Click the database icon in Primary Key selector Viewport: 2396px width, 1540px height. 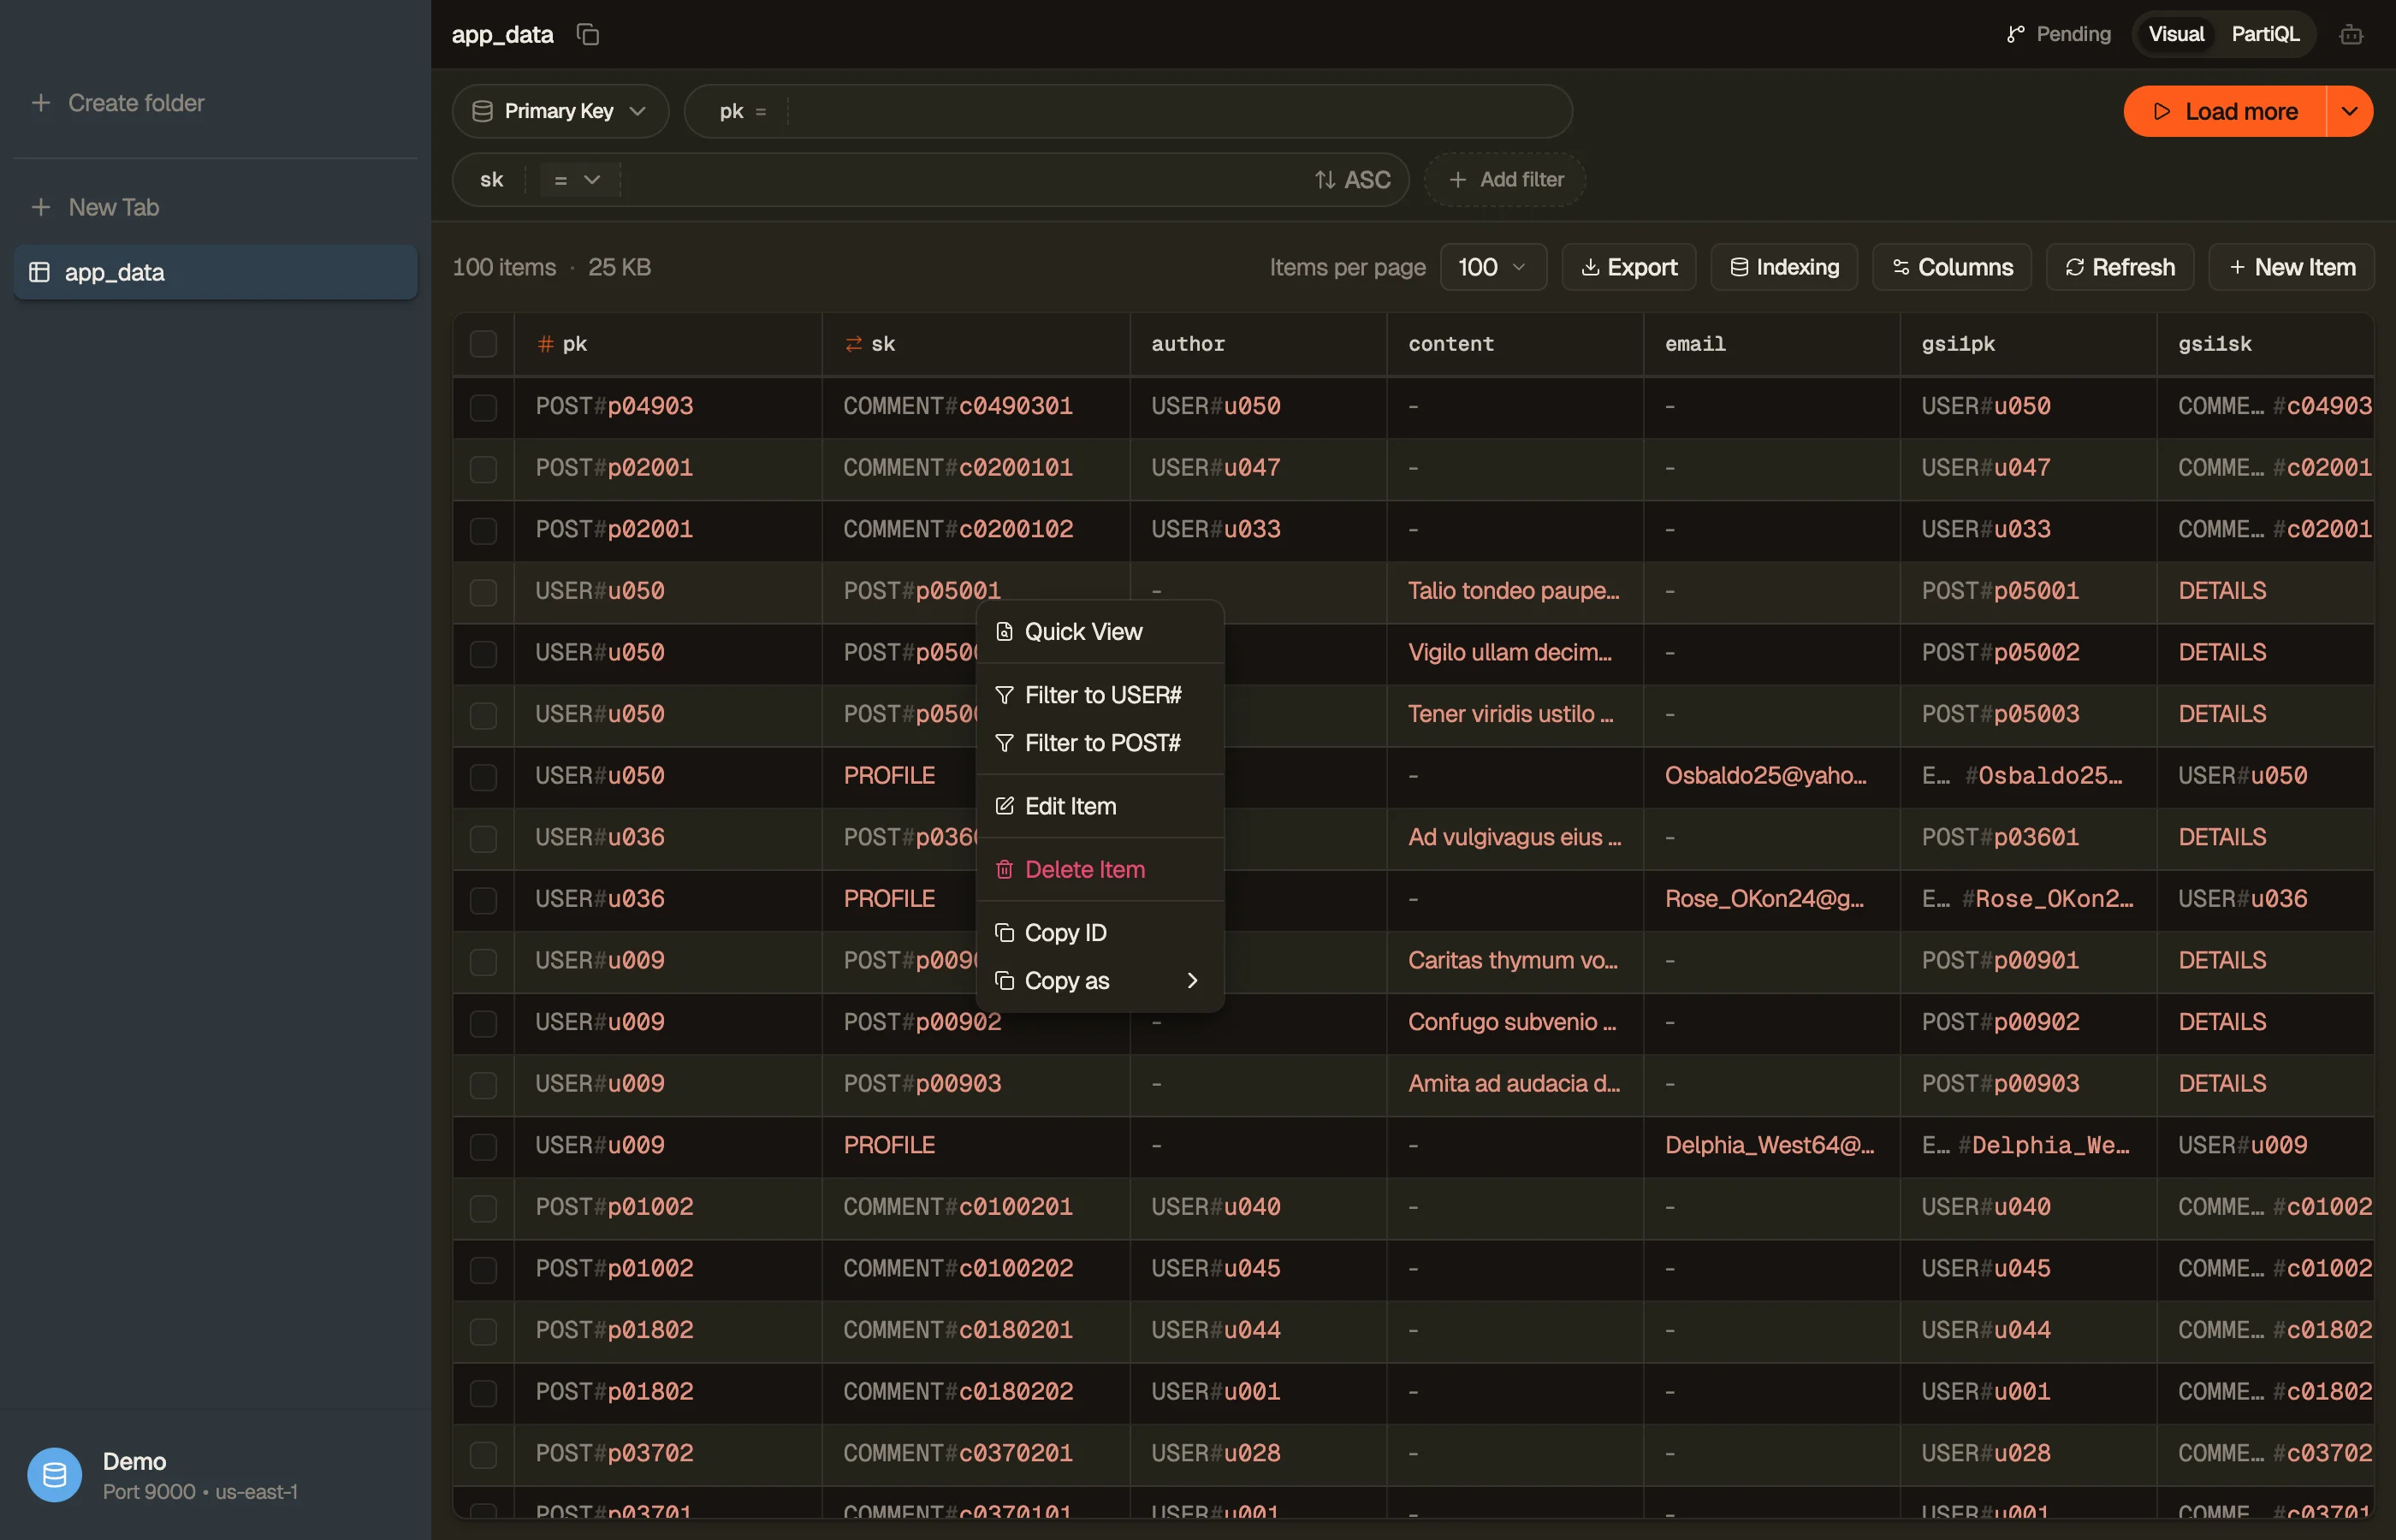click(482, 111)
